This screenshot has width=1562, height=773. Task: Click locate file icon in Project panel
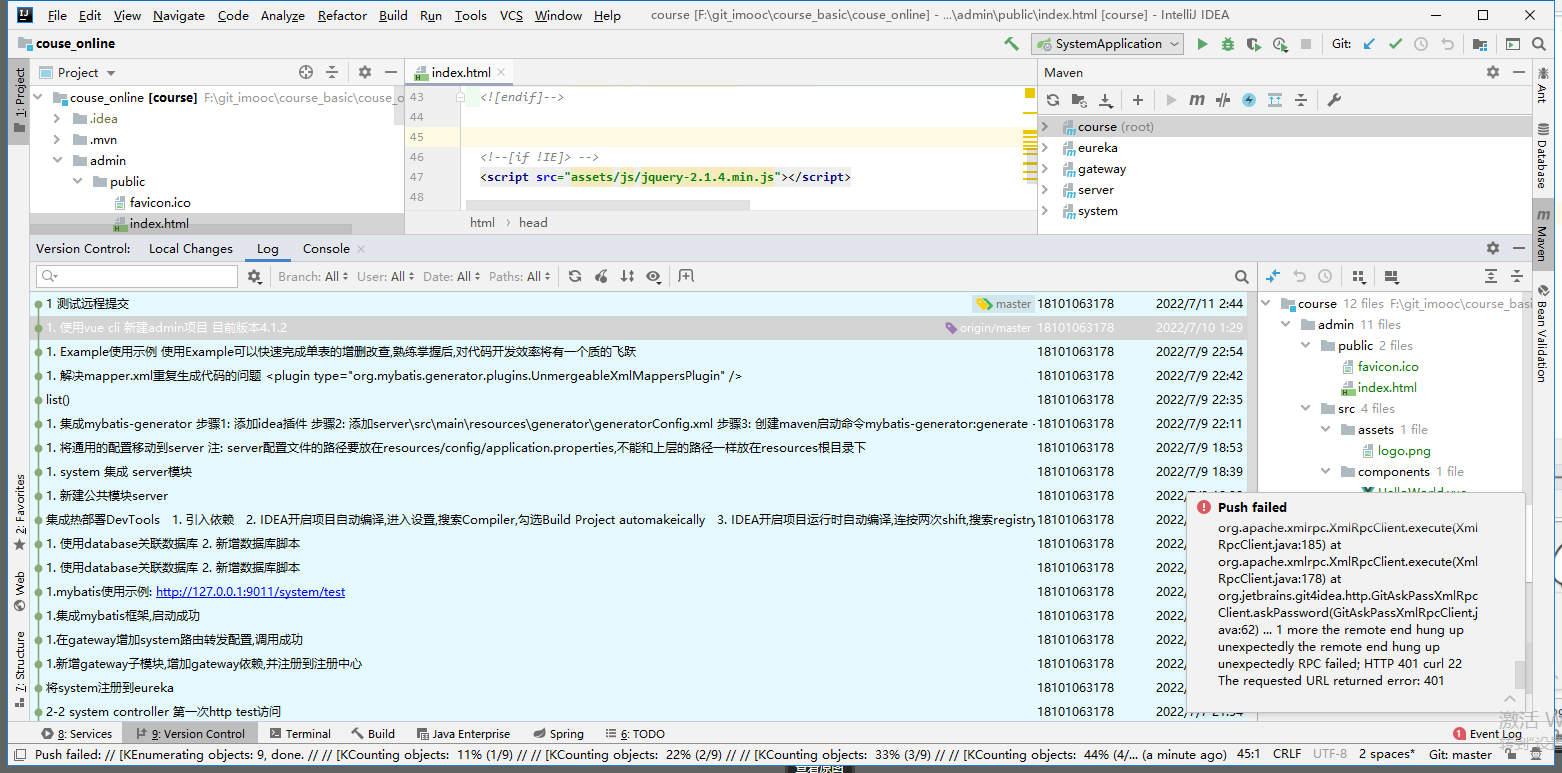coord(306,72)
